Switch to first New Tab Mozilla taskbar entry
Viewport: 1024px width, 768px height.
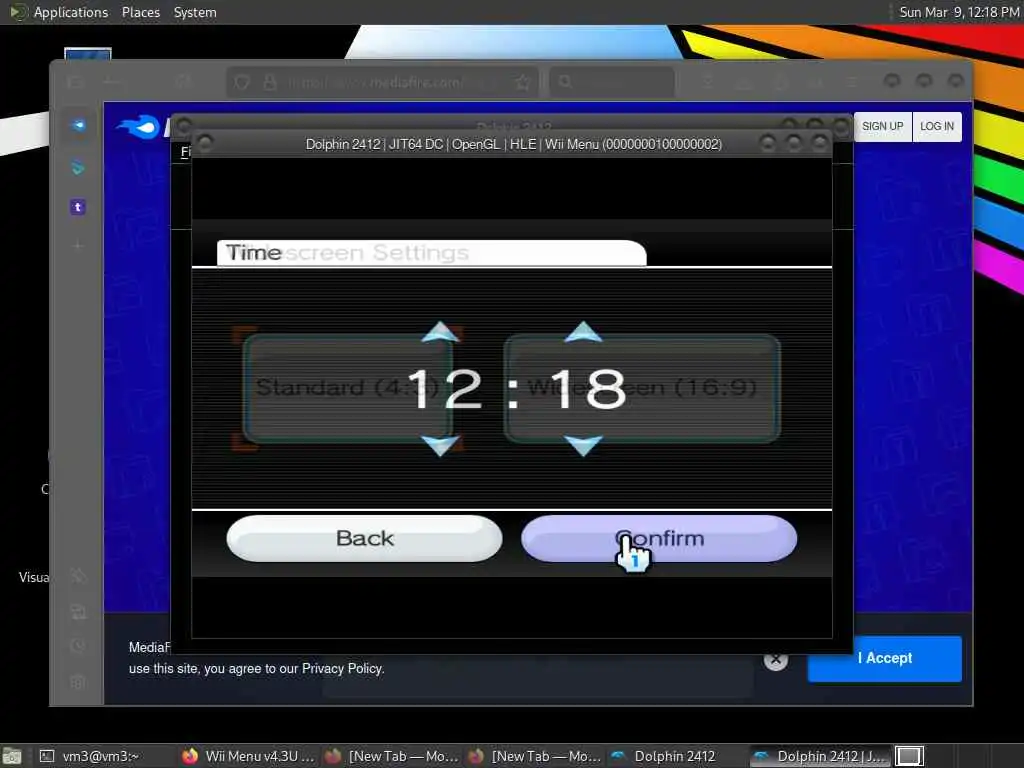392,756
